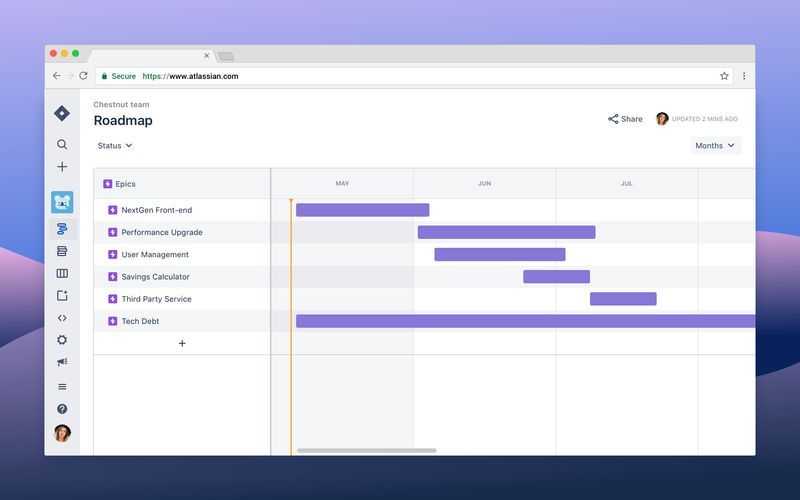Click the Tech Debt timeline bar
Image resolution: width=800 pixels, height=500 pixels.
pyautogui.click(x=526, y=321)
